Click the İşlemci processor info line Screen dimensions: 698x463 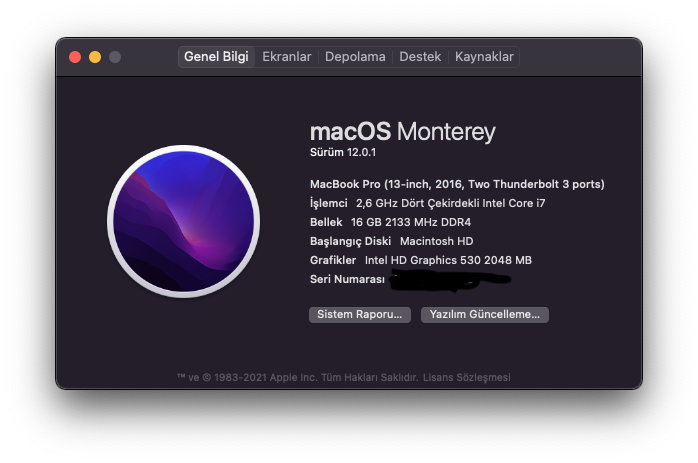[x=429, y=203]
